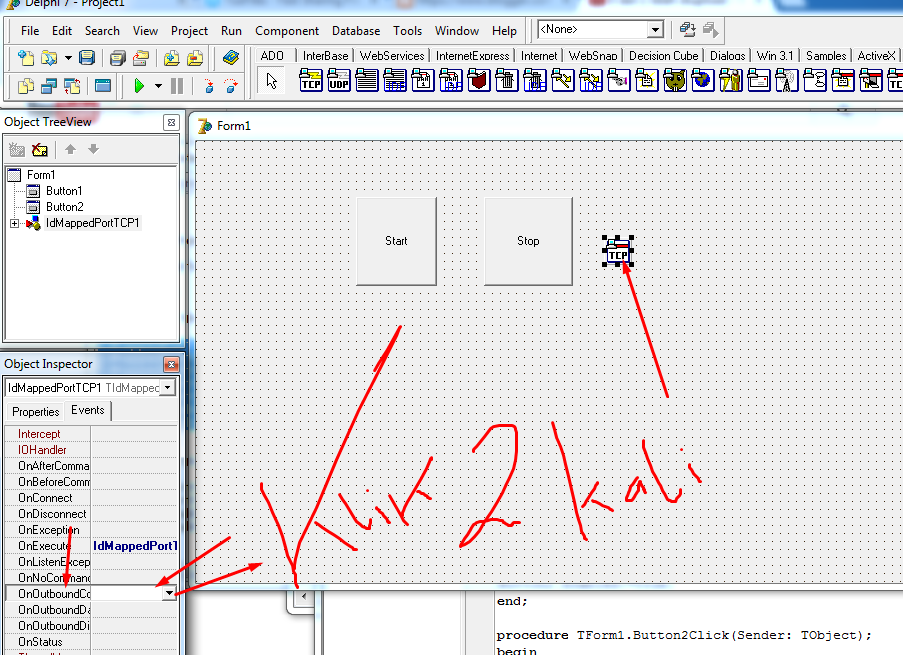Click move-up arrow in Object TreeView toolbar
Image resolution: width=903 pixels, height=655 pixels.
point(70,150)
